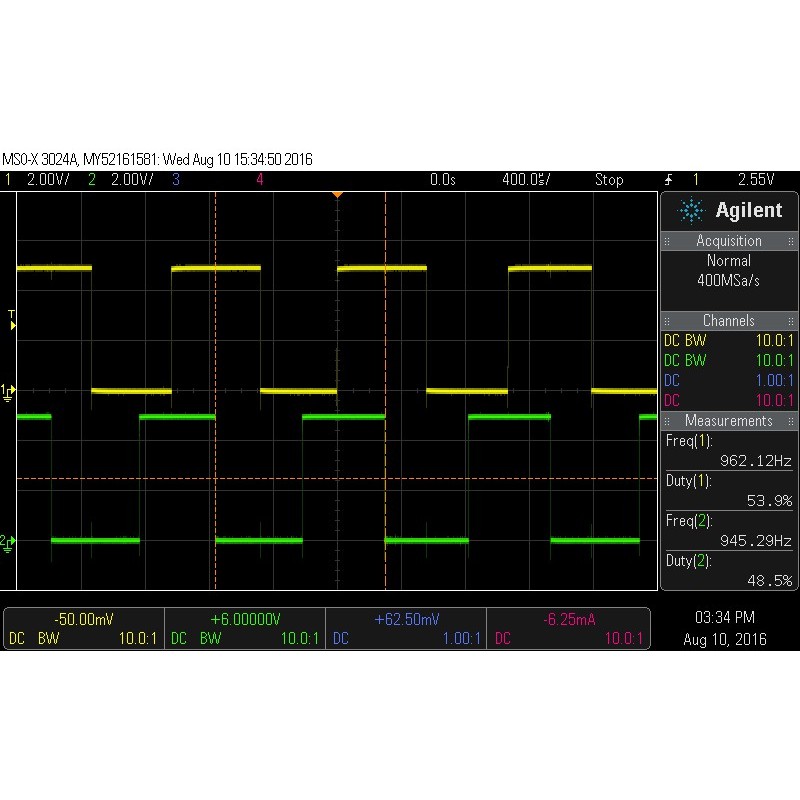
Task: Click the Agilent logo icon
Action: [x=691, y=211]
